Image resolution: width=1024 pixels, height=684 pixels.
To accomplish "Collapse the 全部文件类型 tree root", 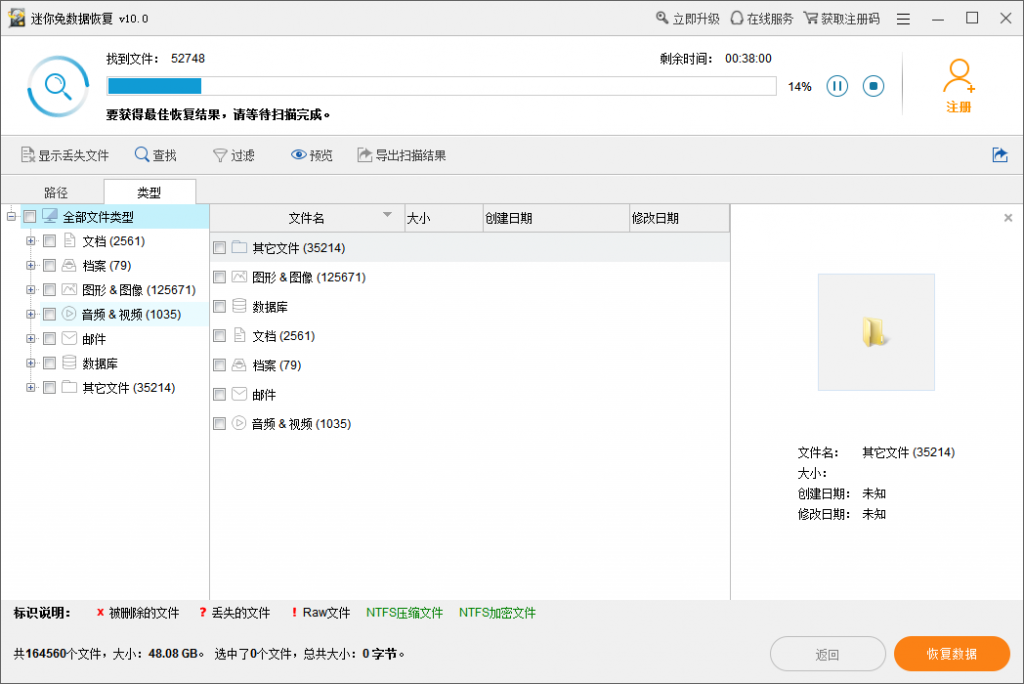I will (x=11, y=216).
